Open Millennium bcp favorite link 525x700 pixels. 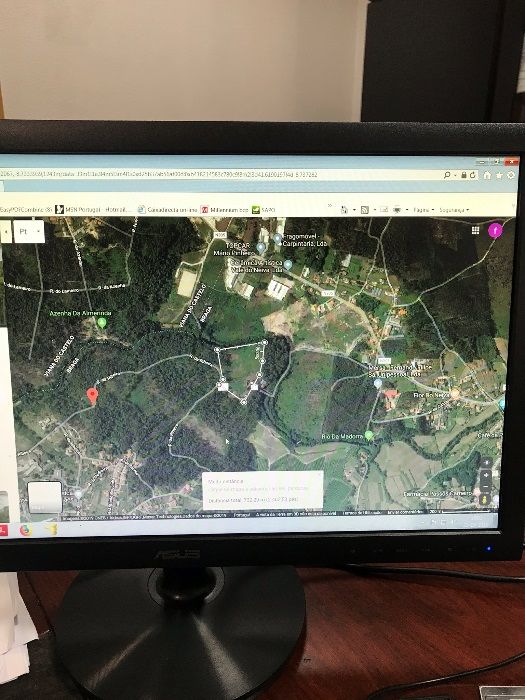point(225,209)
